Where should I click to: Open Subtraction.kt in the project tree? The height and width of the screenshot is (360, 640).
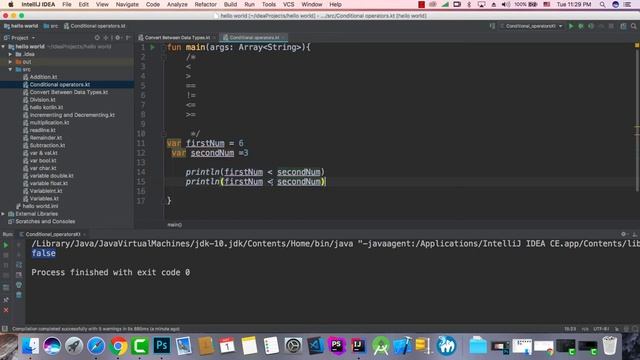click(47, 146)
